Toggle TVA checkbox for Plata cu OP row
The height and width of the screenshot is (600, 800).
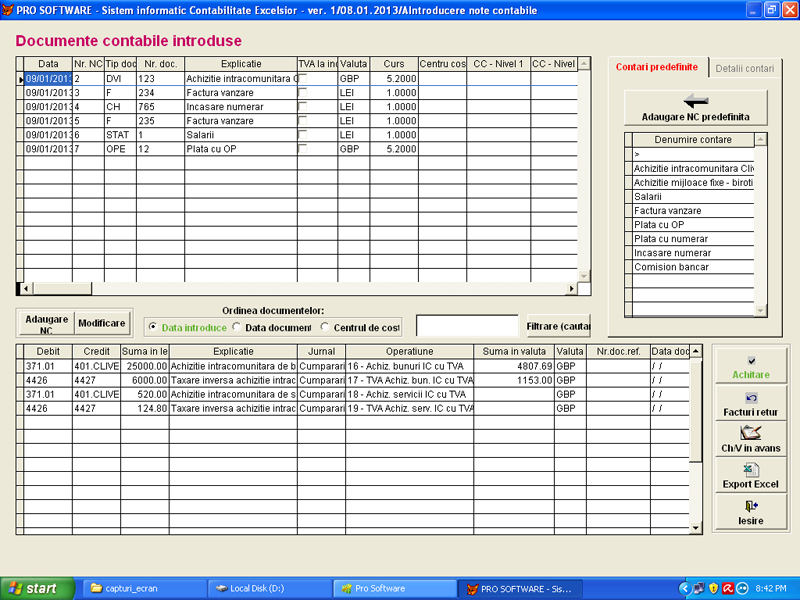303,148
